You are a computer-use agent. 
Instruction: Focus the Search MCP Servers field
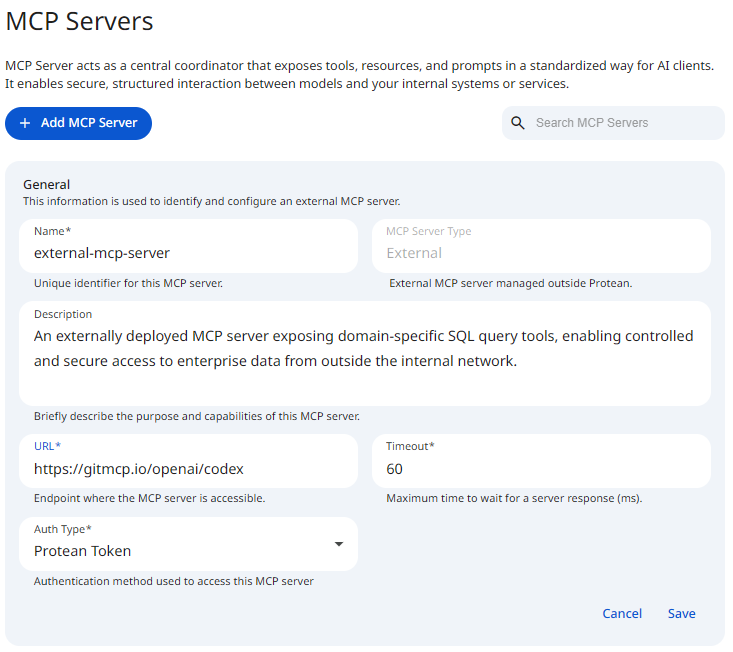coord(620,123)
